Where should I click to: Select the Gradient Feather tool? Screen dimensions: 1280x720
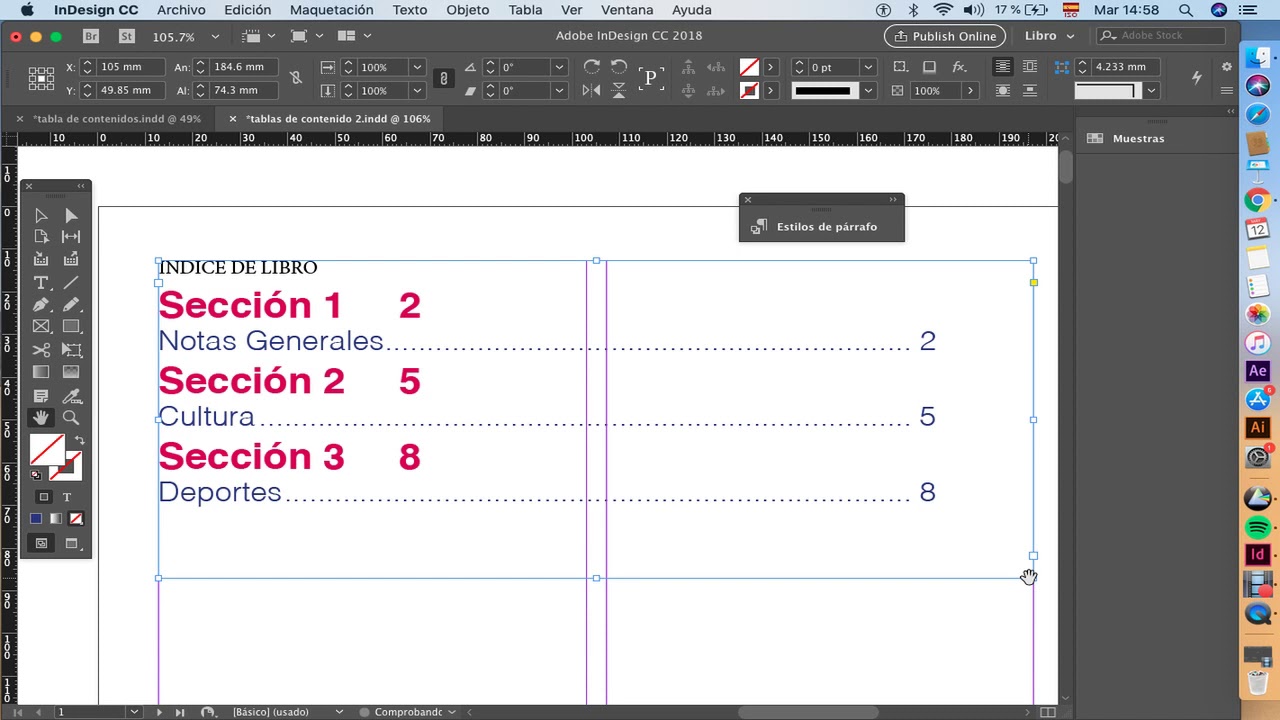coord(71,372)
